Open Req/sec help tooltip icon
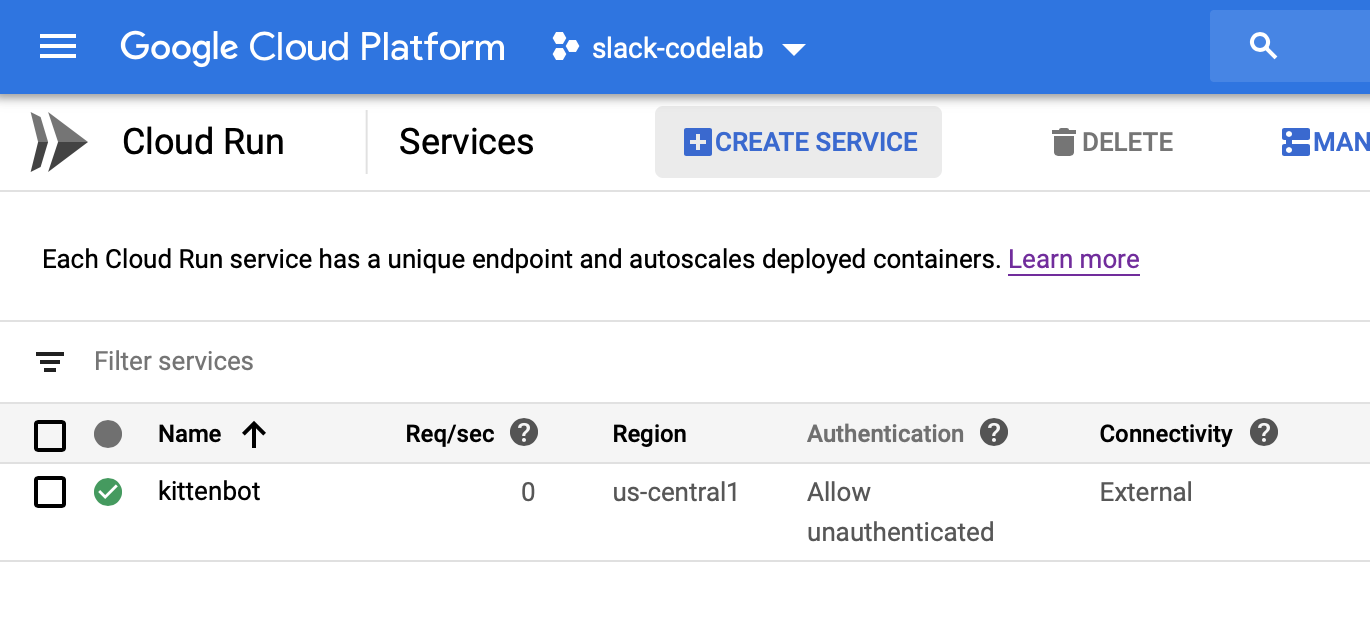This screenshot has width=1370, height=622. pos(524,433)
